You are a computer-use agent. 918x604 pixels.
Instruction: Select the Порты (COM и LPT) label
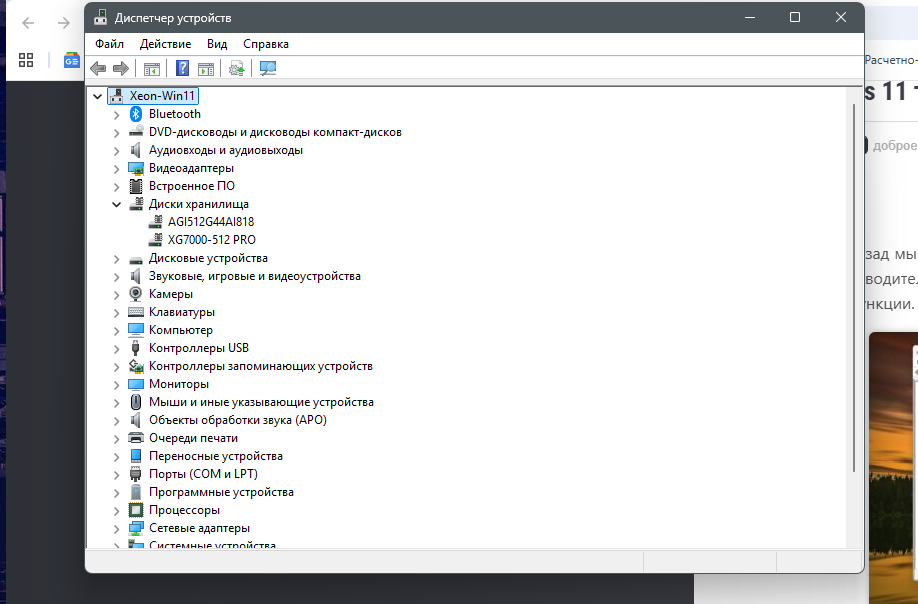(x=203, y=474)
